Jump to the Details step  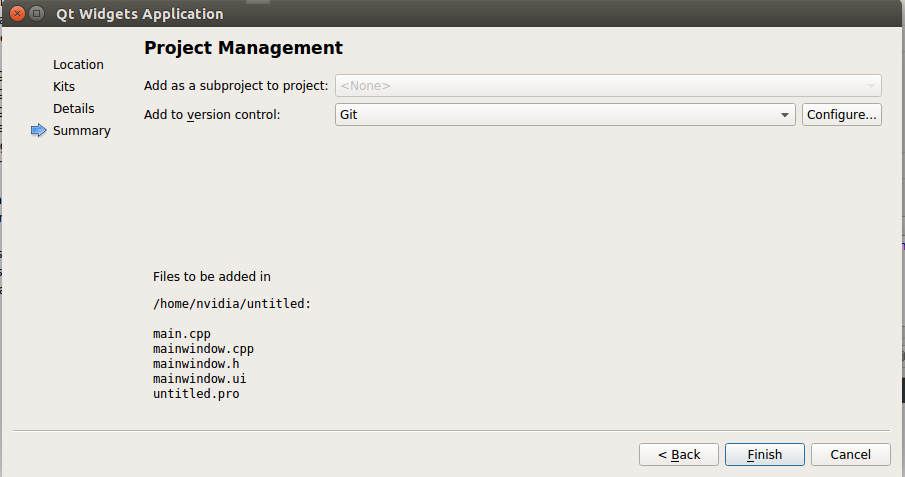(x=74, y=109)
